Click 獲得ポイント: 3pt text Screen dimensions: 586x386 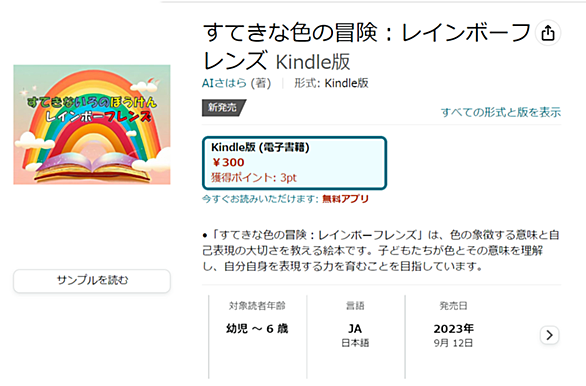254,177
